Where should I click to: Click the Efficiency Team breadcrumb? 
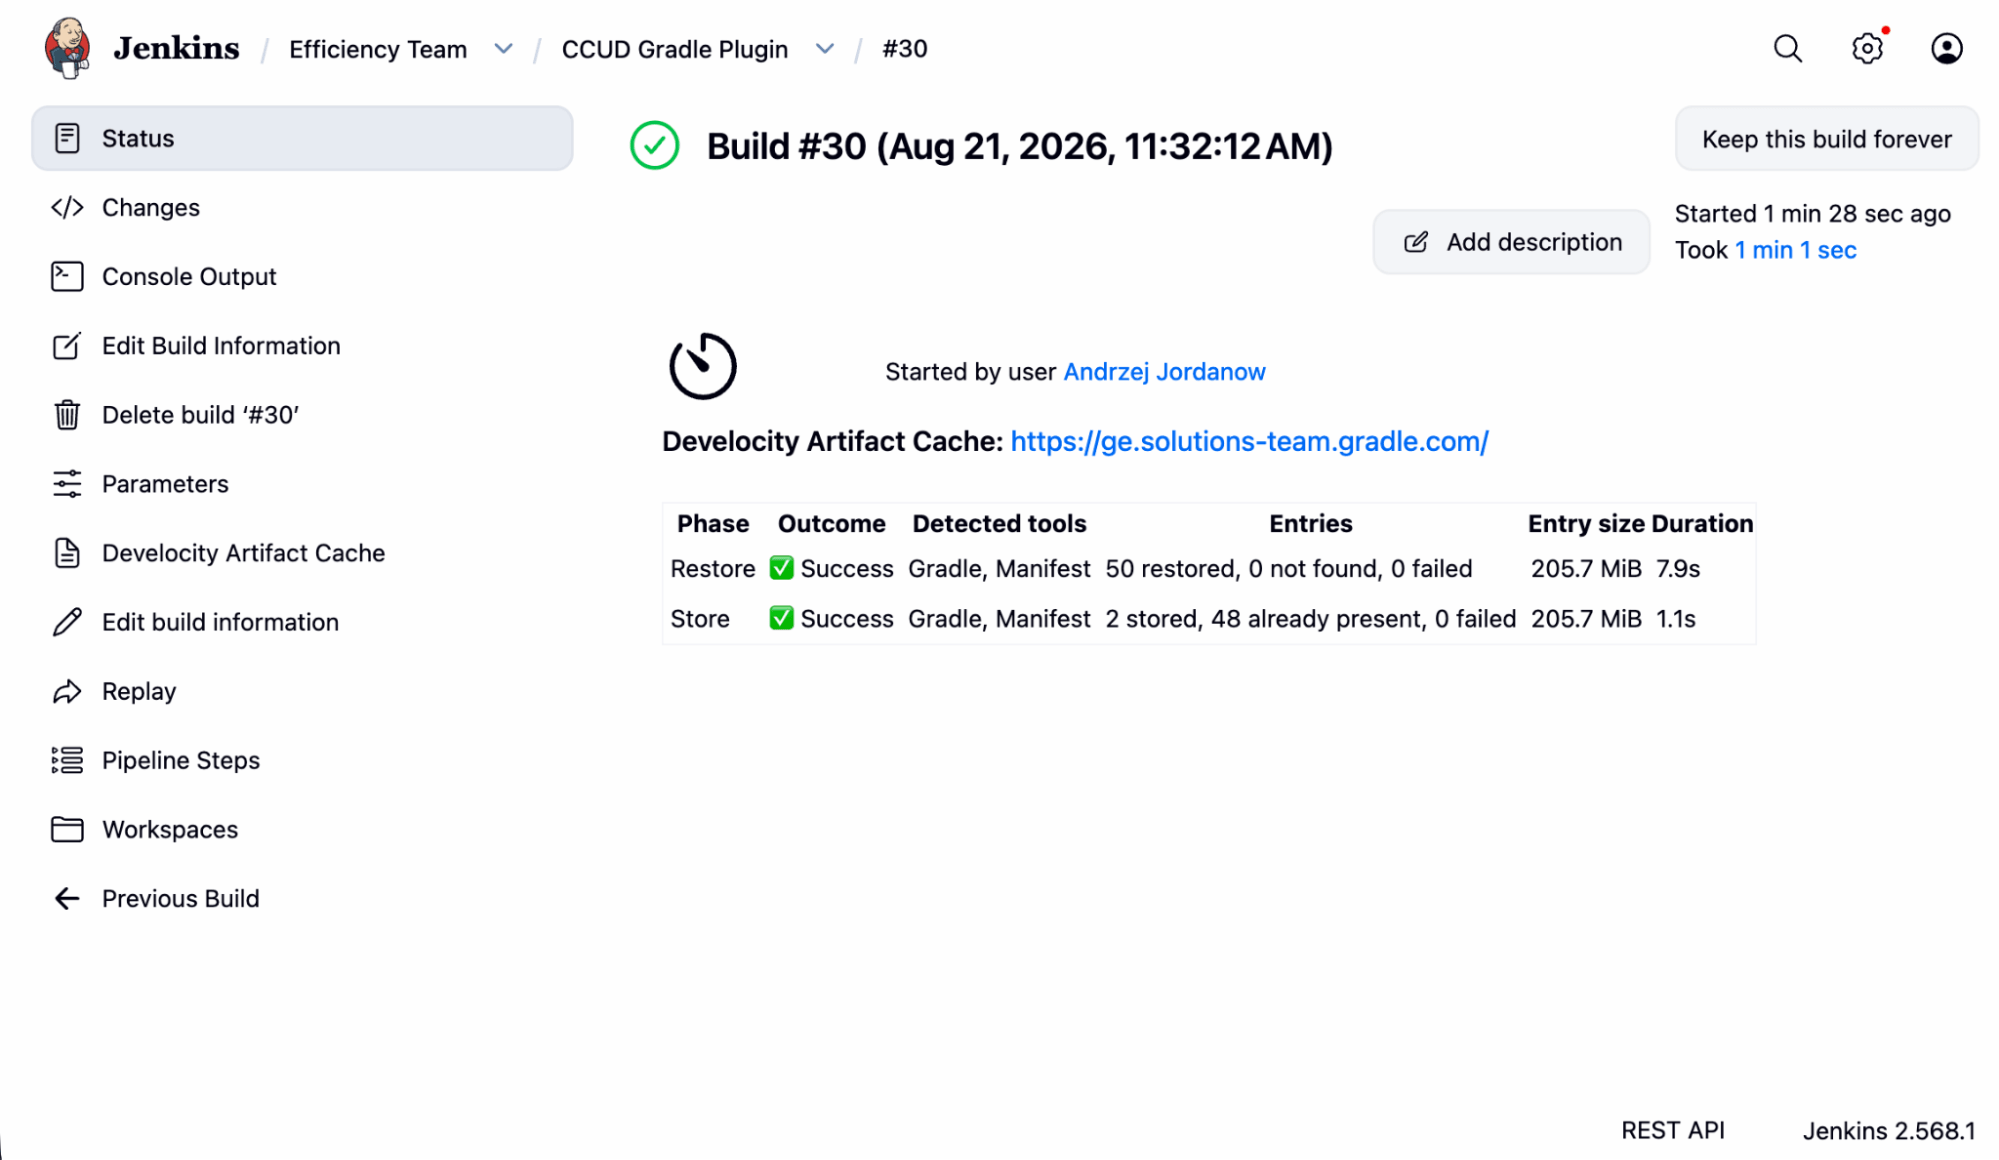378,49
